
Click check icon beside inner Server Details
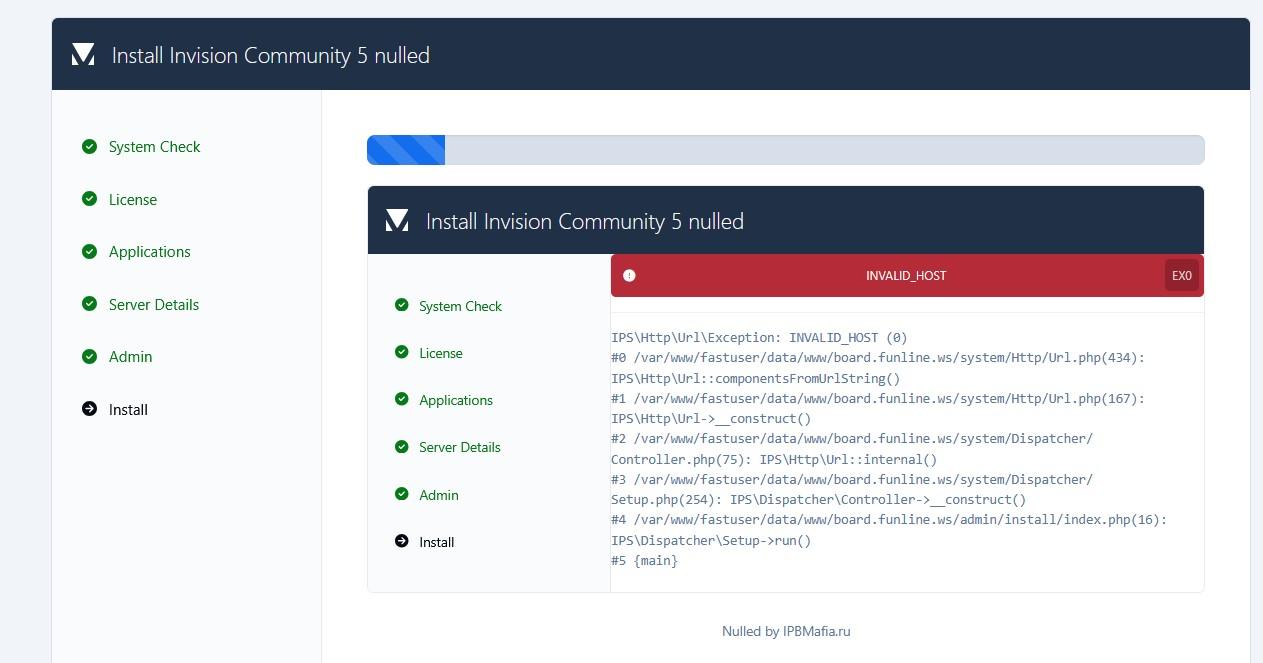pos(402,446)
